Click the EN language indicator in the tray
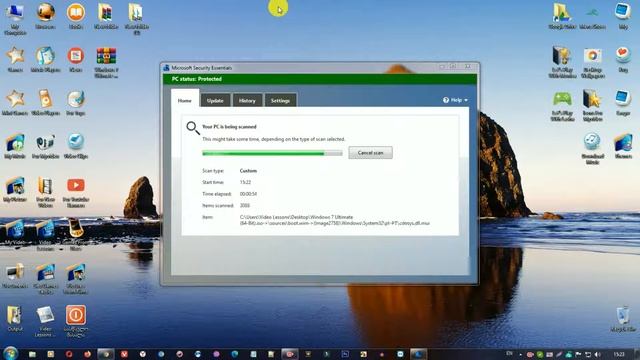The width and height of the screenshot is (640, 360). click(x=509, y=353)
